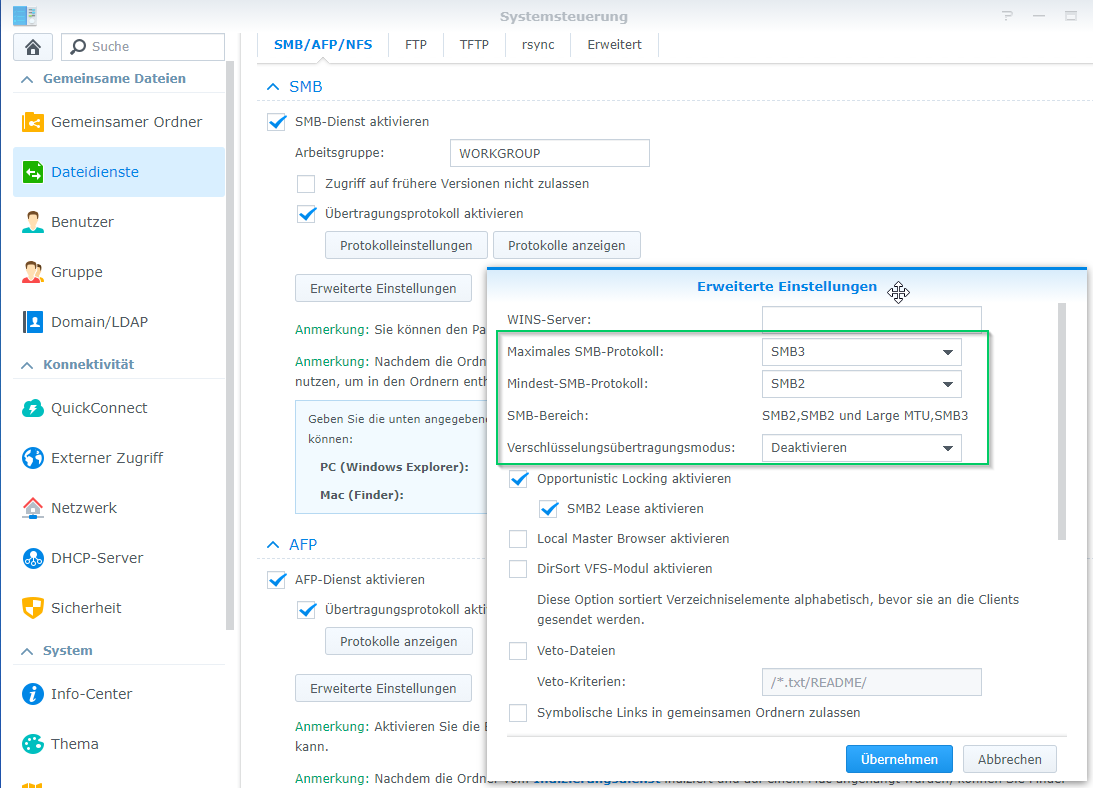
Task: Collapse the Konnektivität sidebar group
Action: click(27, 365)
